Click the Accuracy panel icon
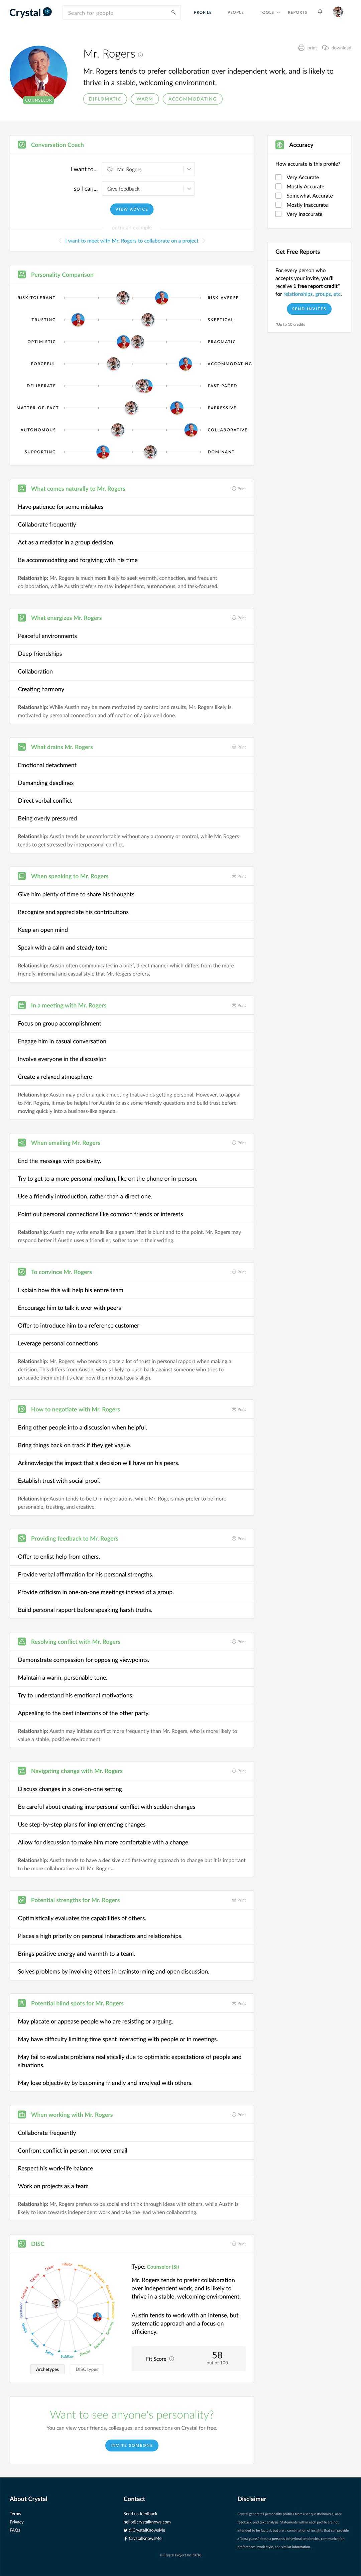The width and height of the screenshot is (361, 2576). 280,145
